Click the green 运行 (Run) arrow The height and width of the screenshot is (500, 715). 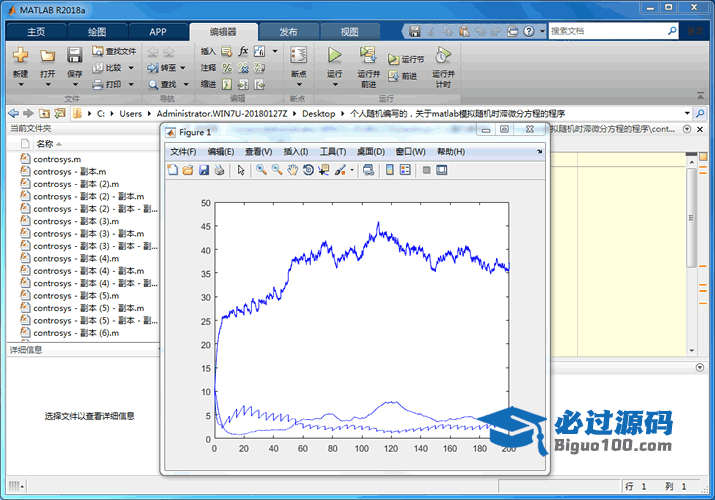pos(334,55)
